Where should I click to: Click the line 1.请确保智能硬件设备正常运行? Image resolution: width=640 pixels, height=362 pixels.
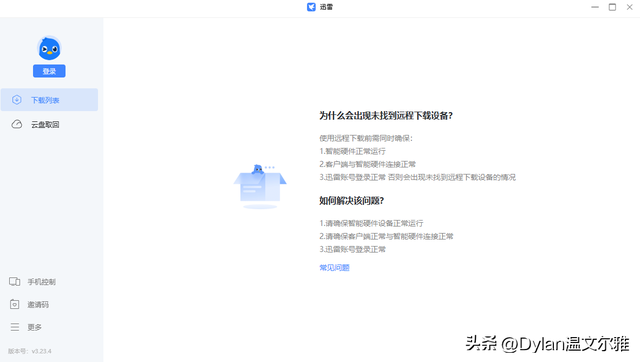tap(371, 224)
